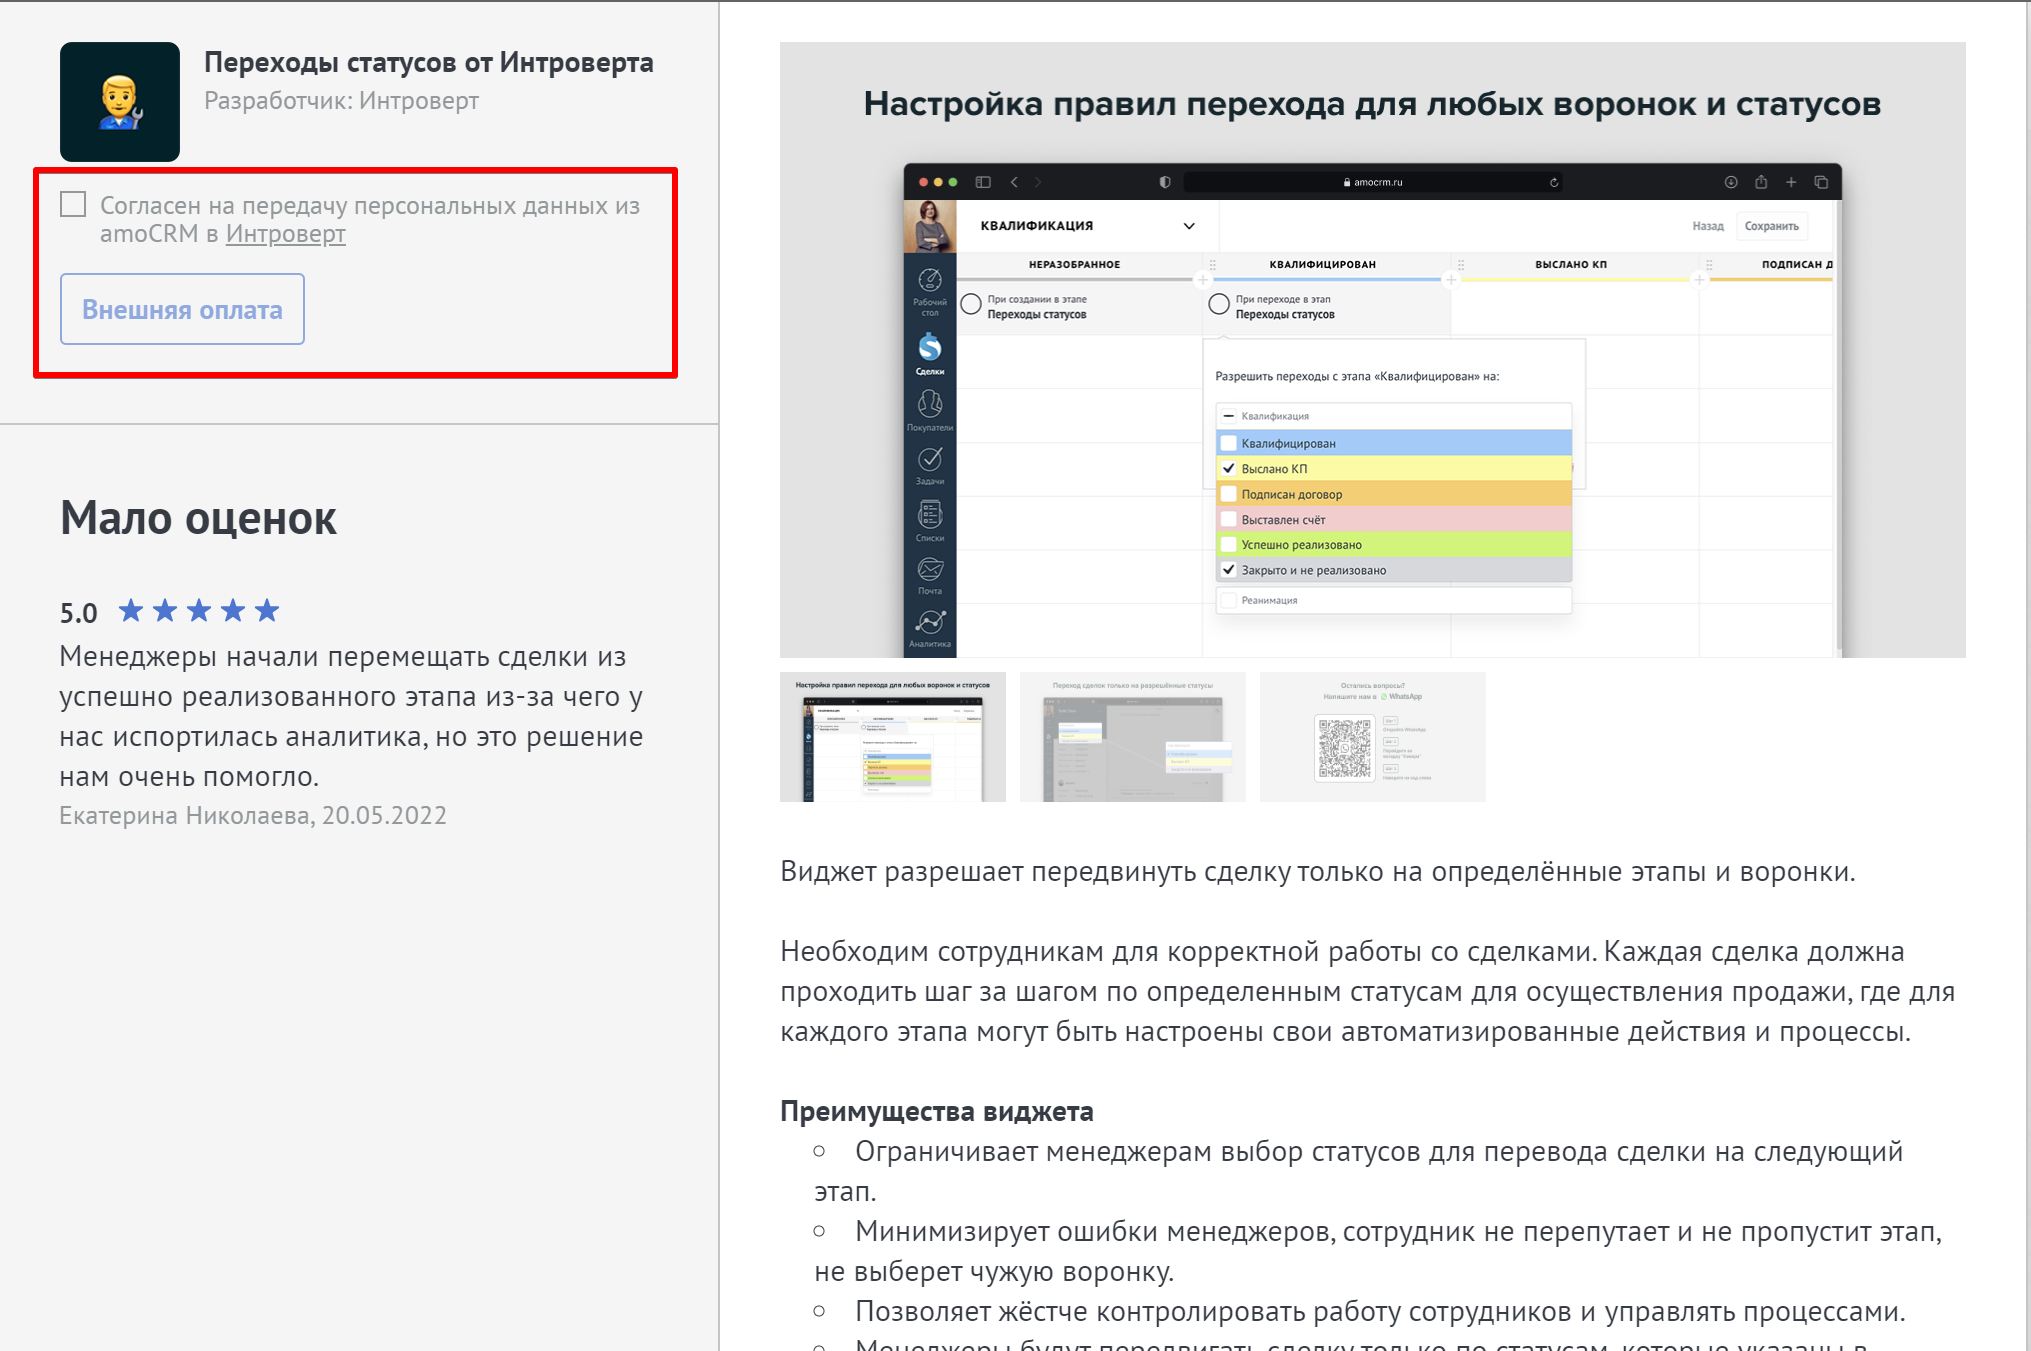Collapse Квалификация group in preview list

1229,416
